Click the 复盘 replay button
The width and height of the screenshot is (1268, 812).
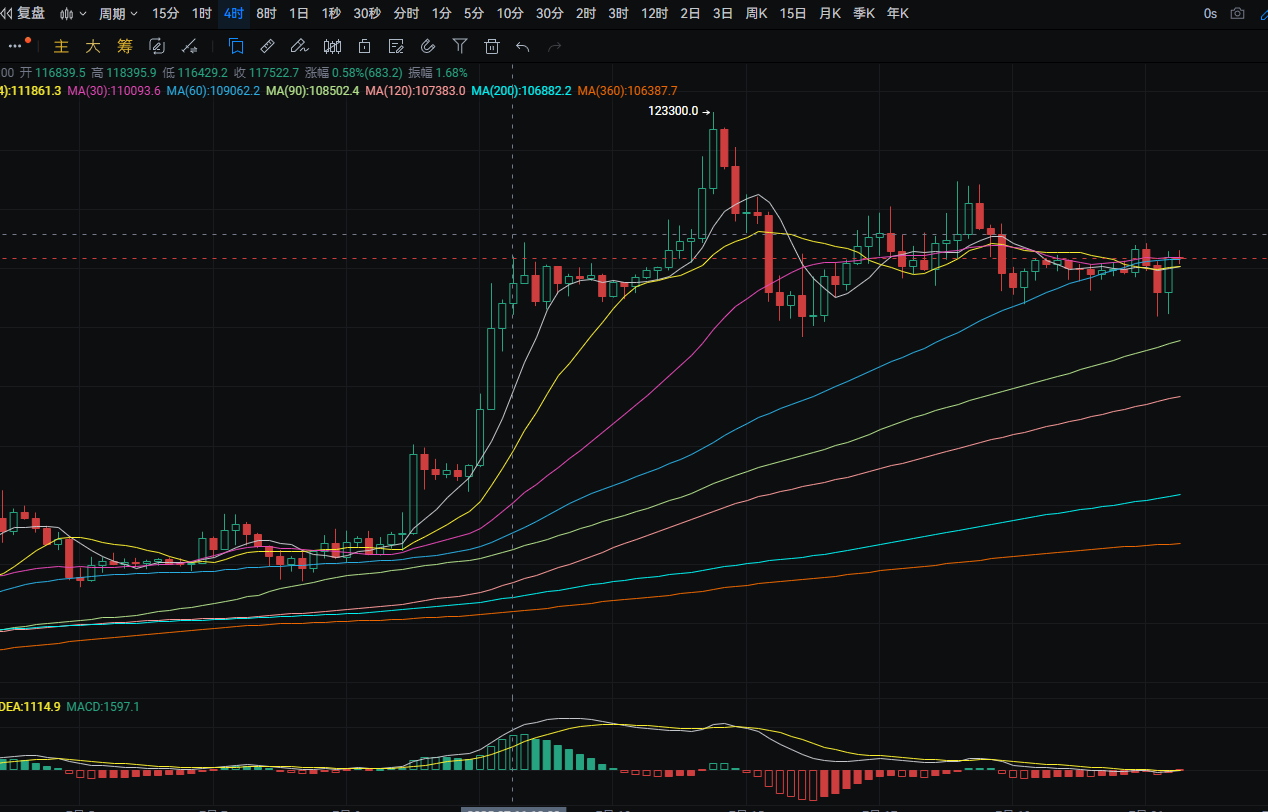(24, 14)
